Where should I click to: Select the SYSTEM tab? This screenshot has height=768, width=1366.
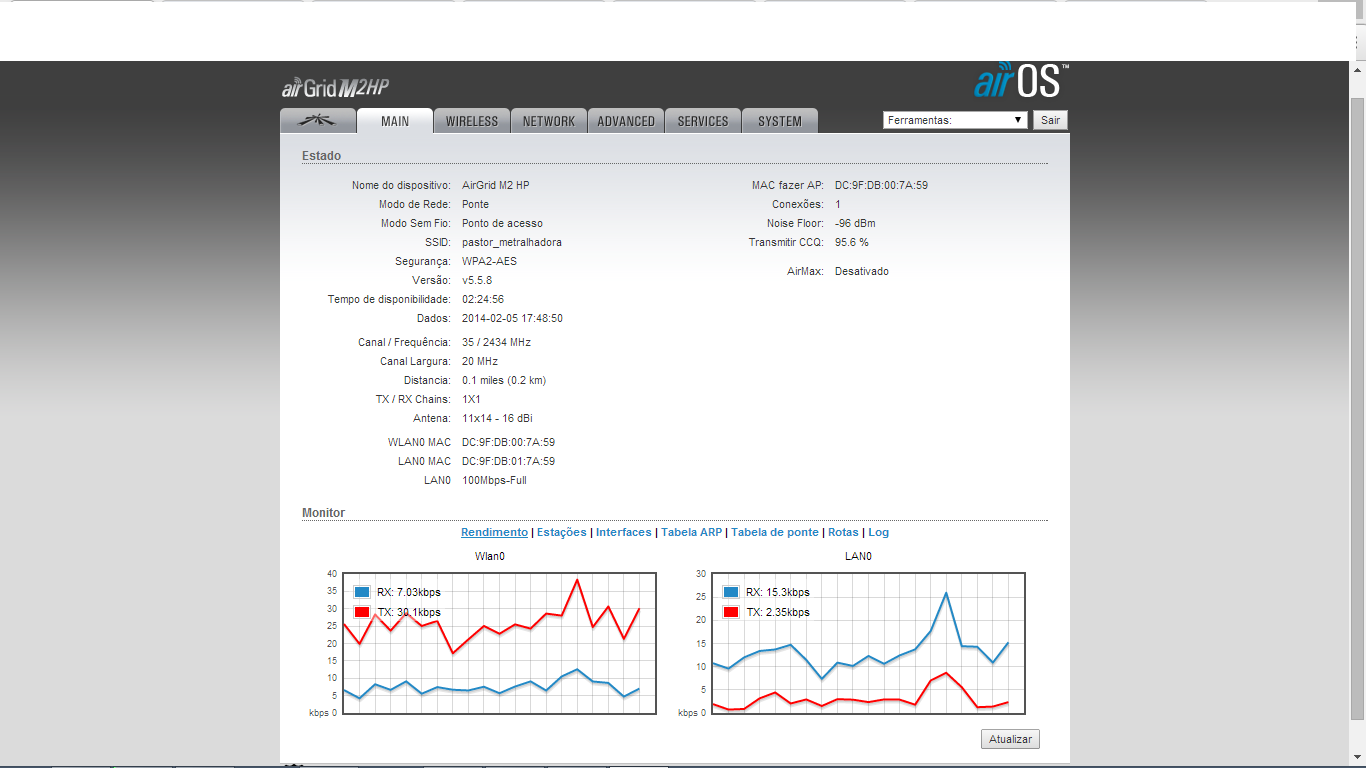pyautogui.click(x=780, y=121)
